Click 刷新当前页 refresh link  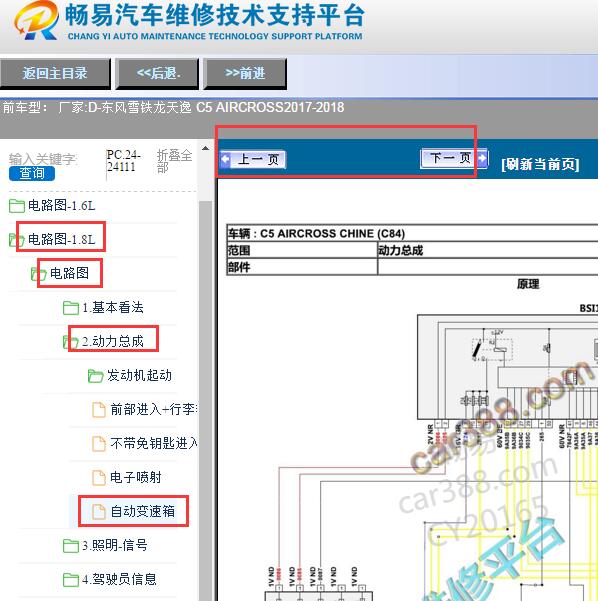(540, 164)
